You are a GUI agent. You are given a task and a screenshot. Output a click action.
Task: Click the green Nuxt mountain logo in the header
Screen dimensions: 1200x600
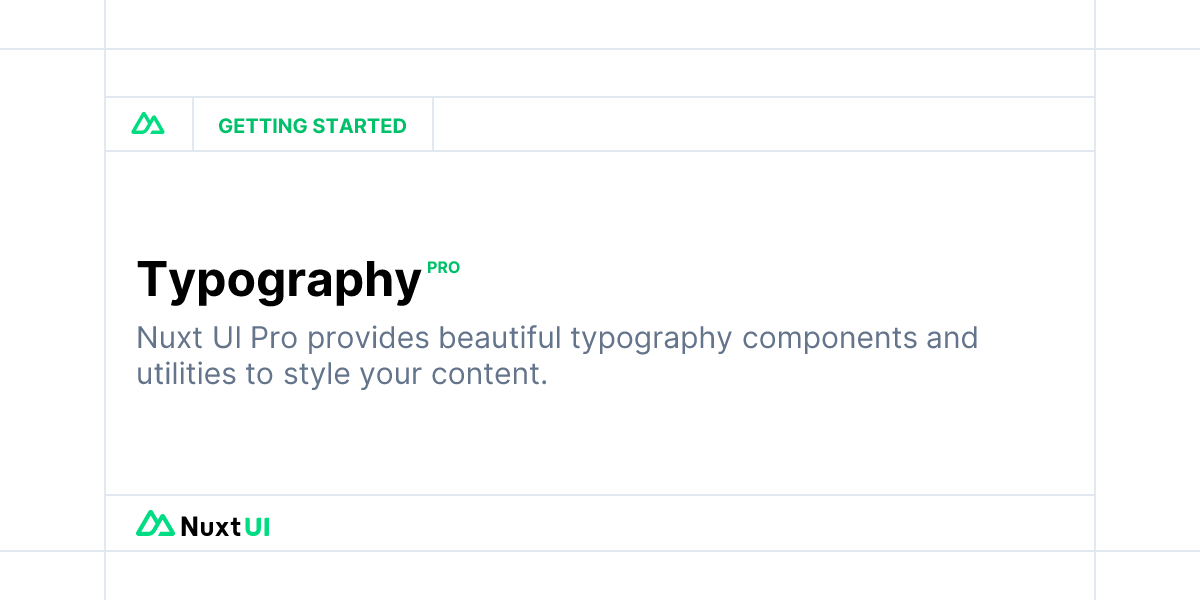(148, 124)
